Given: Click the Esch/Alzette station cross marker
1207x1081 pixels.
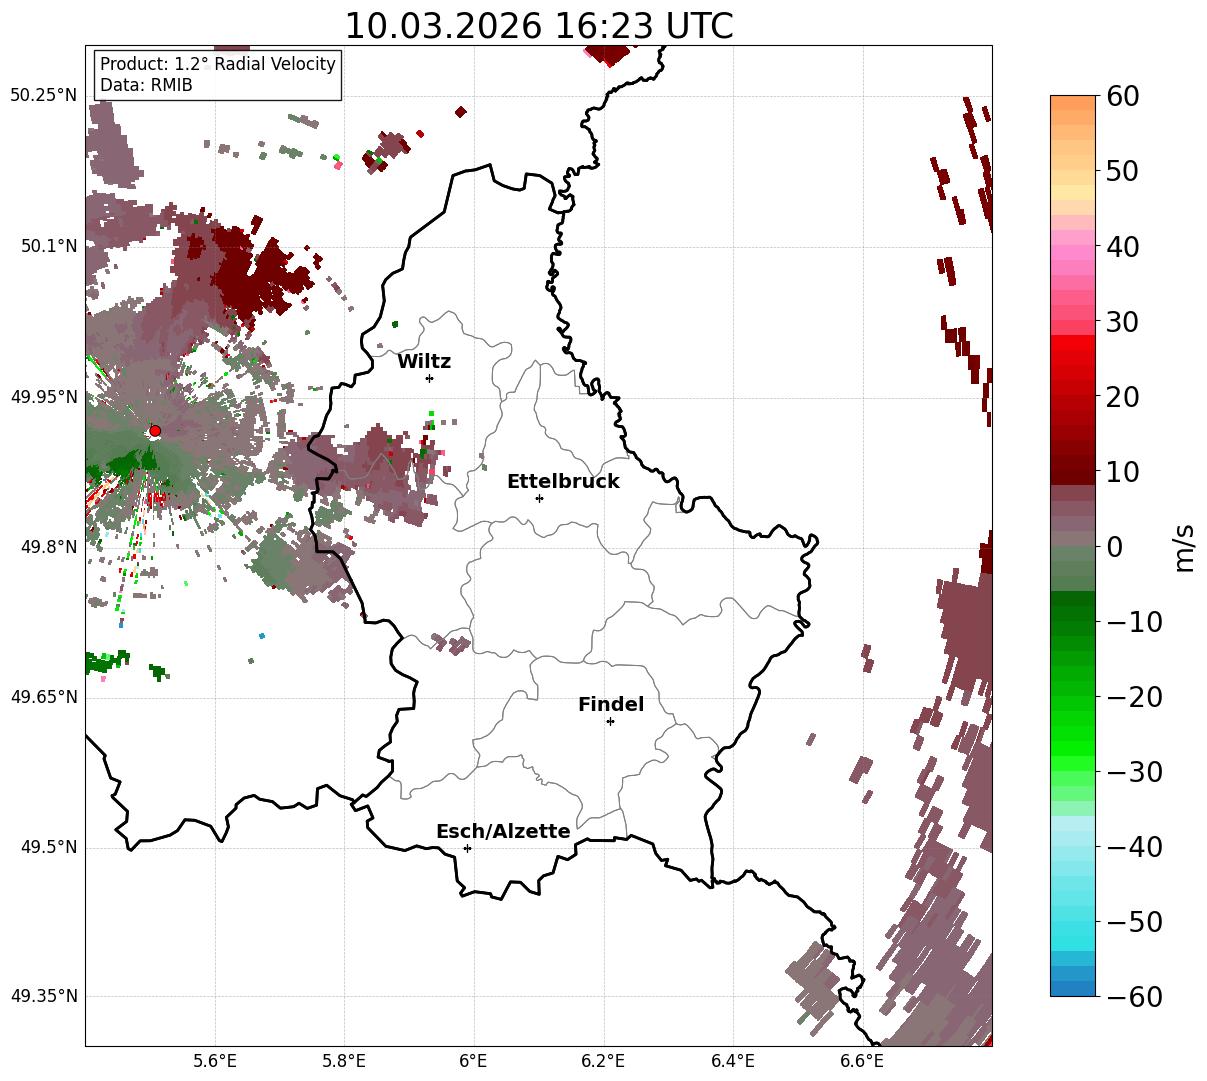Looking at the screenshot, I should [x=467, y=848].
